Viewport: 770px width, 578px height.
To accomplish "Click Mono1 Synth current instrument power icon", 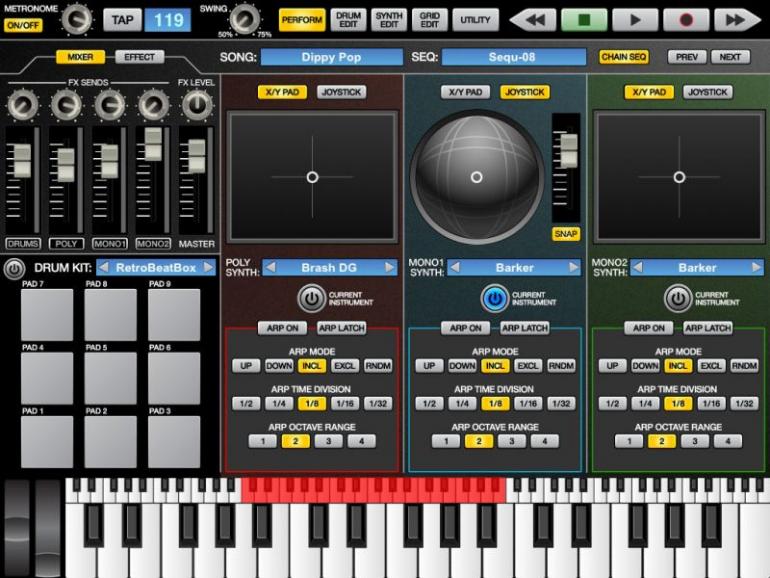I will click(x=495, y=298).
